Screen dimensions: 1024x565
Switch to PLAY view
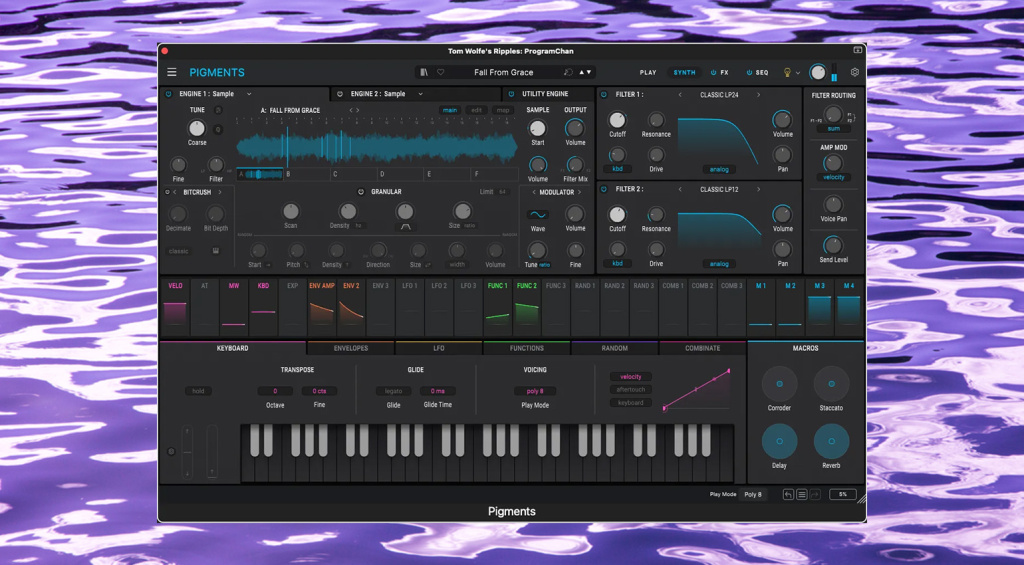(648, 73)
